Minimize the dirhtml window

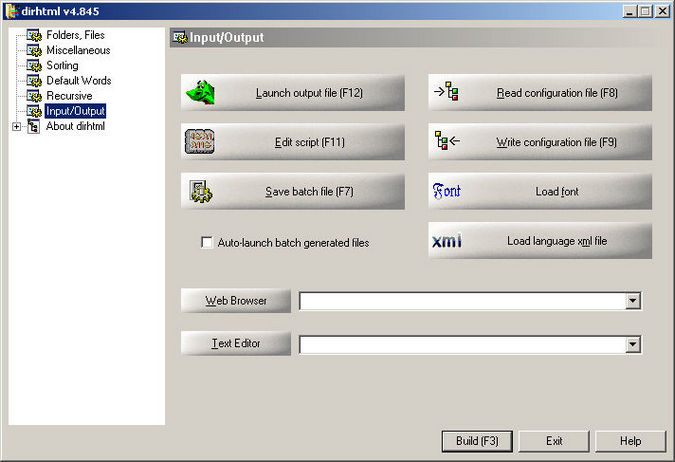pos(629,11)
